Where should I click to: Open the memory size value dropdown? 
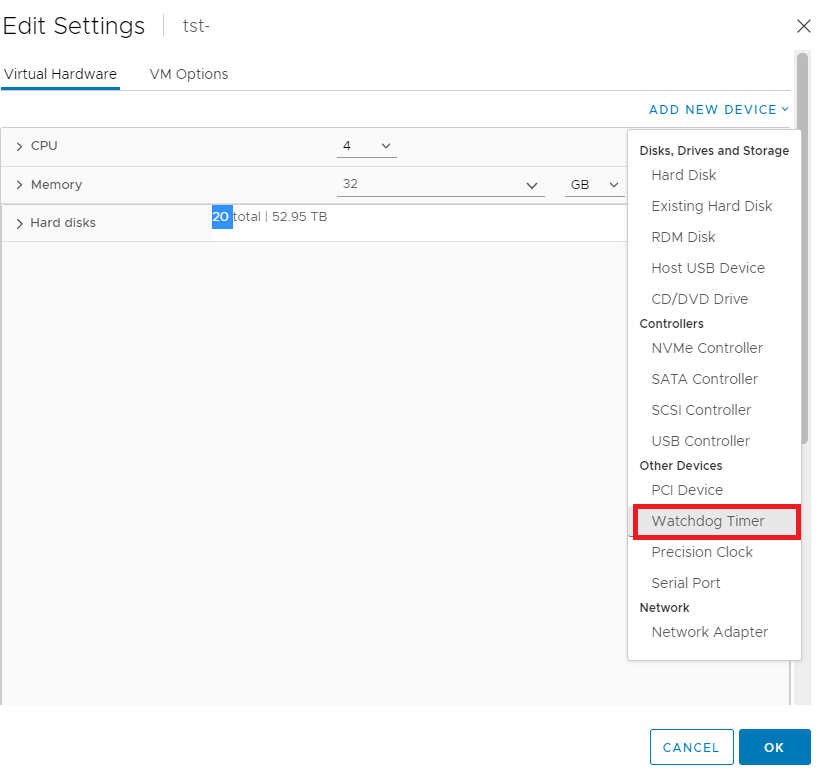440,185
